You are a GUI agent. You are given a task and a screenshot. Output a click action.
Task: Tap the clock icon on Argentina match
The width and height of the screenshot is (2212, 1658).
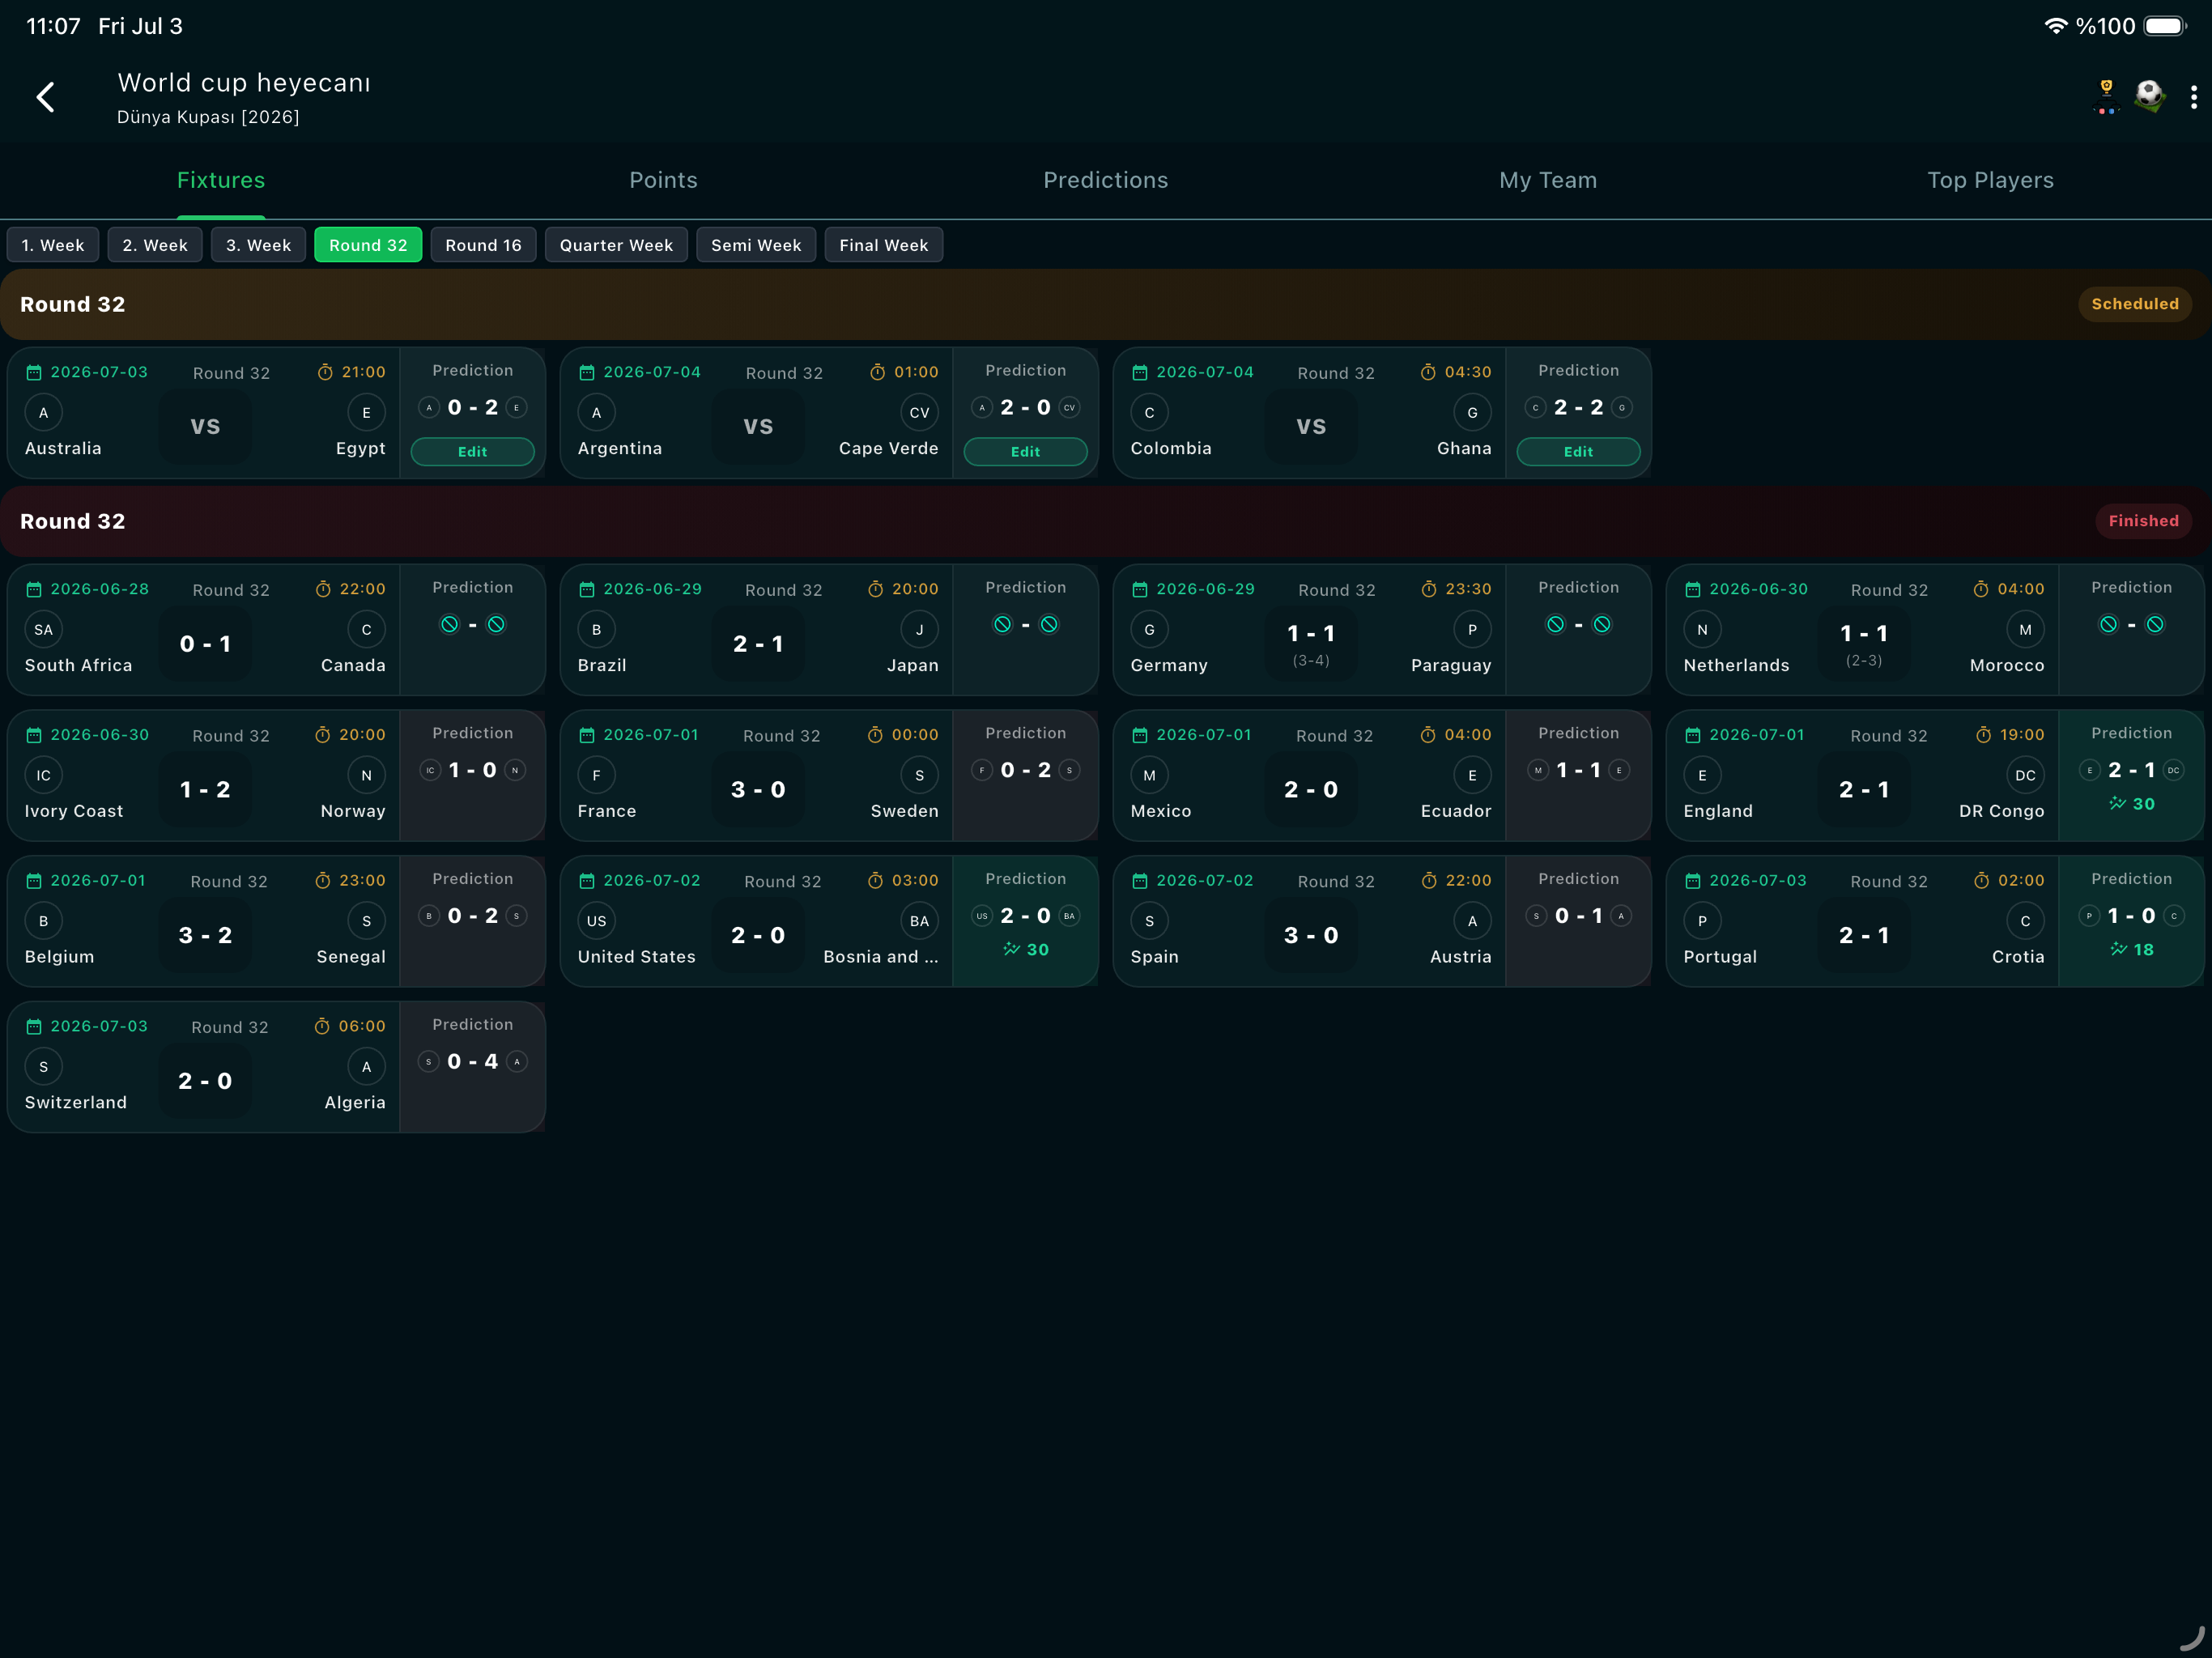[877, 372]
